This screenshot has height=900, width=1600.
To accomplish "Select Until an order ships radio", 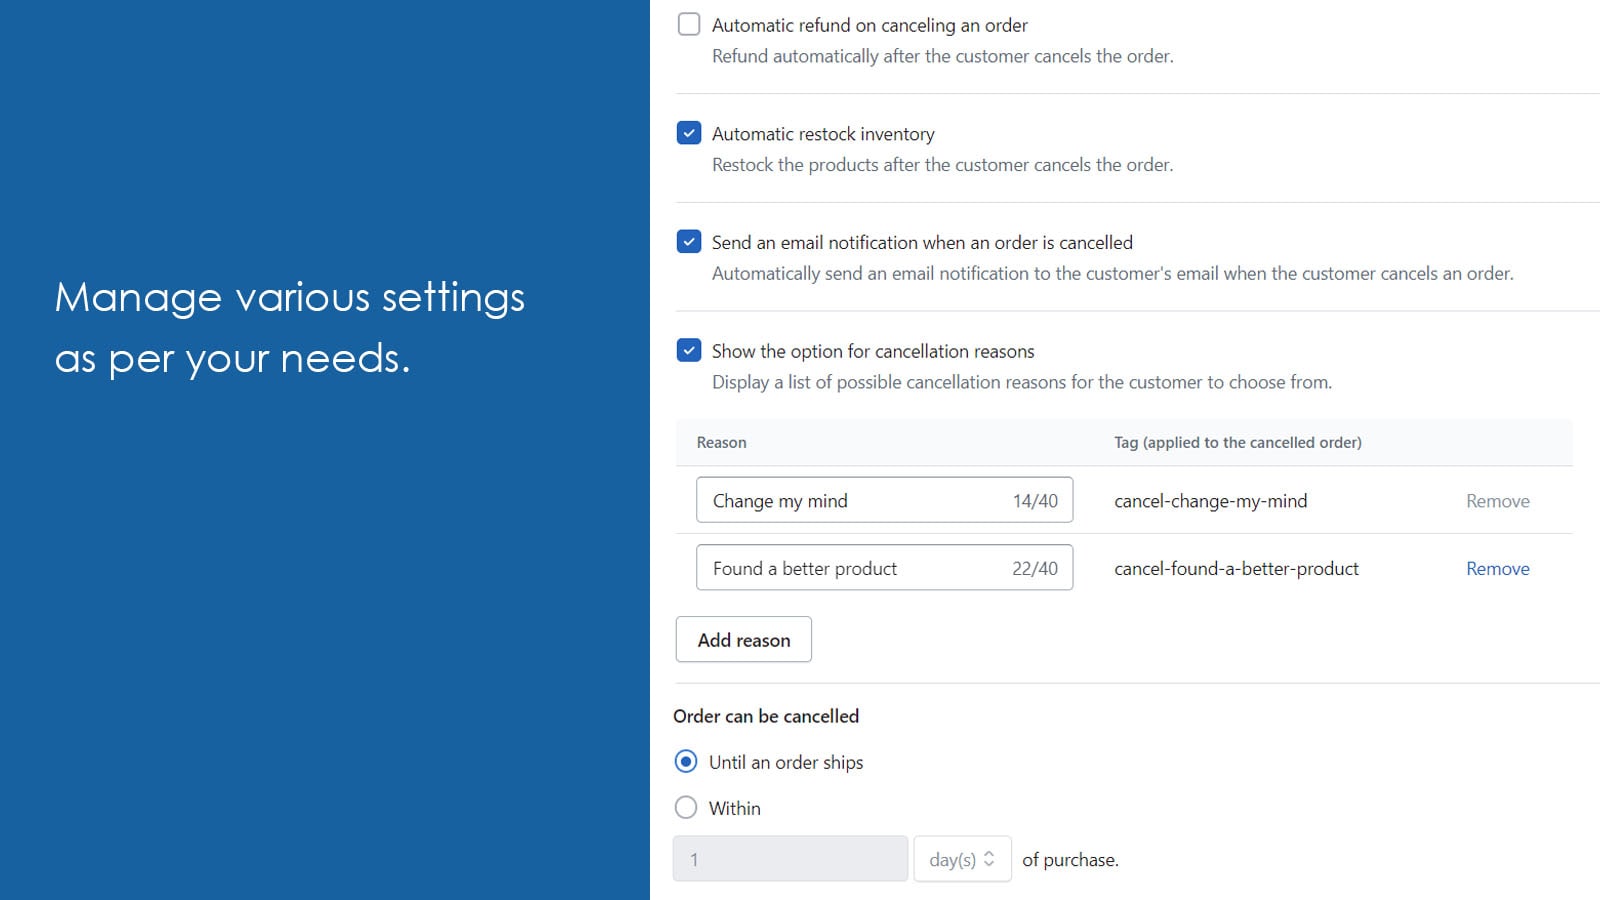I will click(686, 762).
